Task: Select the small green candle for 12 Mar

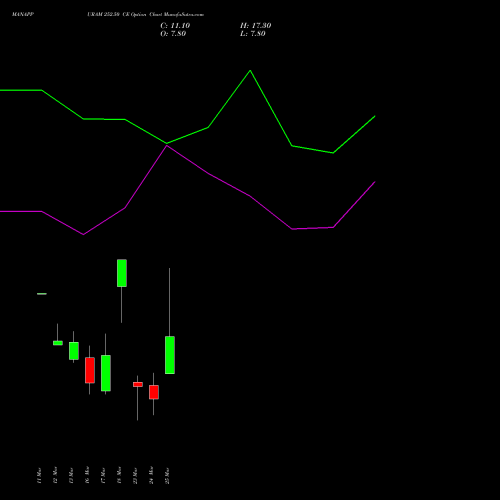Action: point(58,343)
